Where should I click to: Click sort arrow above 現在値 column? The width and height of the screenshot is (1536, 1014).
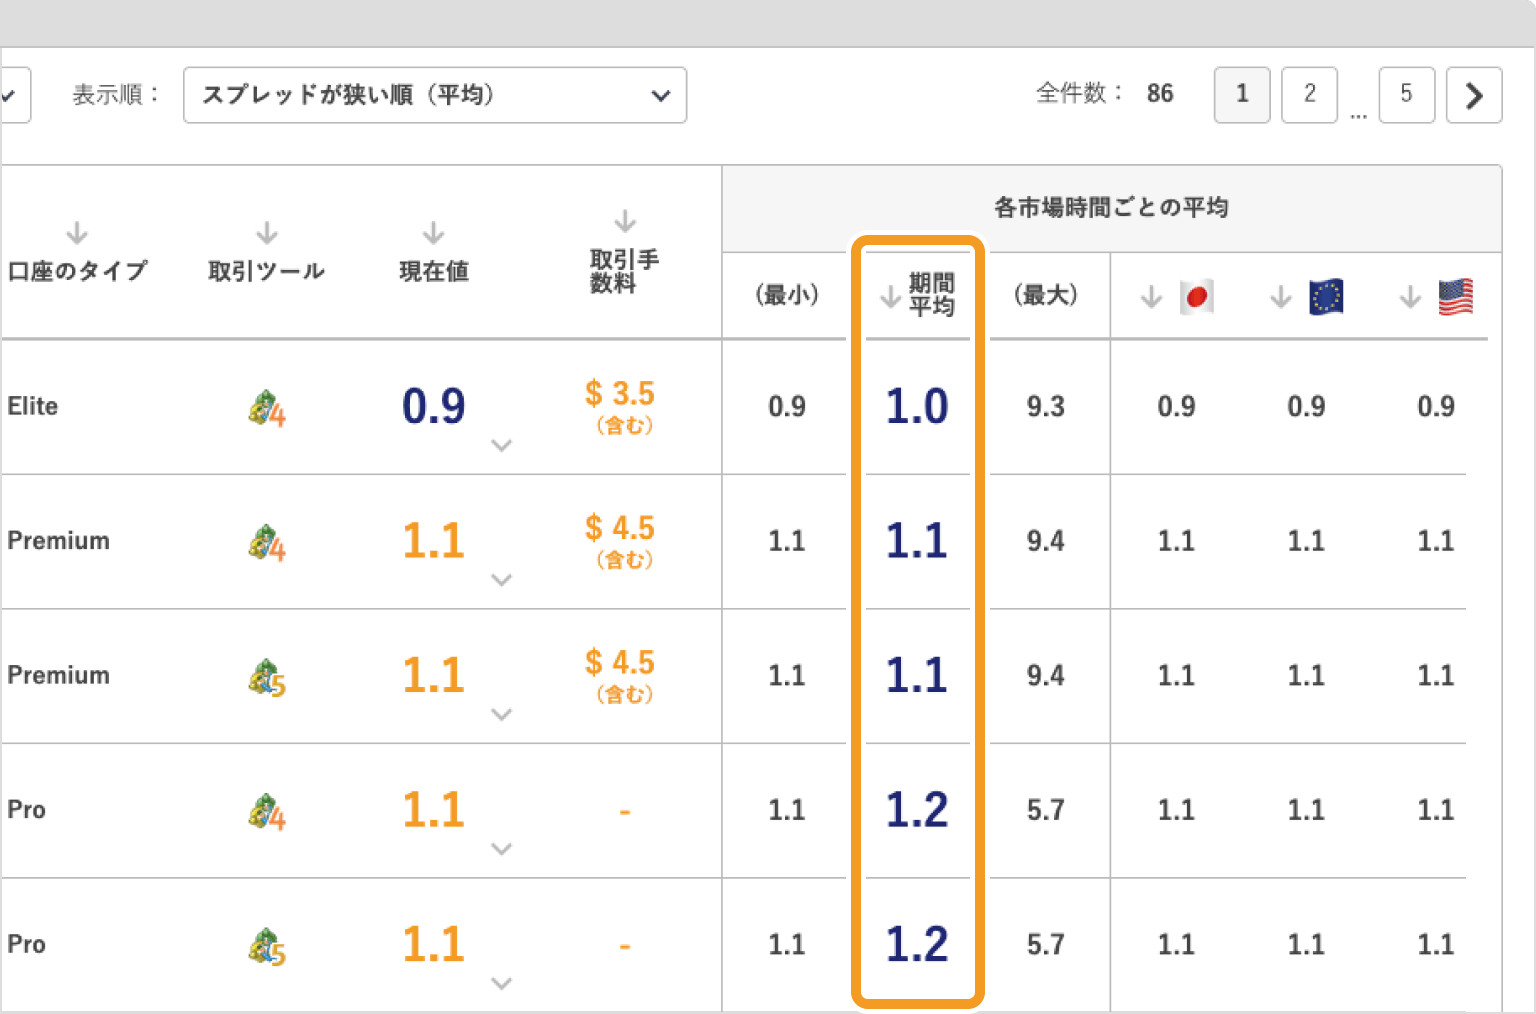[x=433, y=234]
